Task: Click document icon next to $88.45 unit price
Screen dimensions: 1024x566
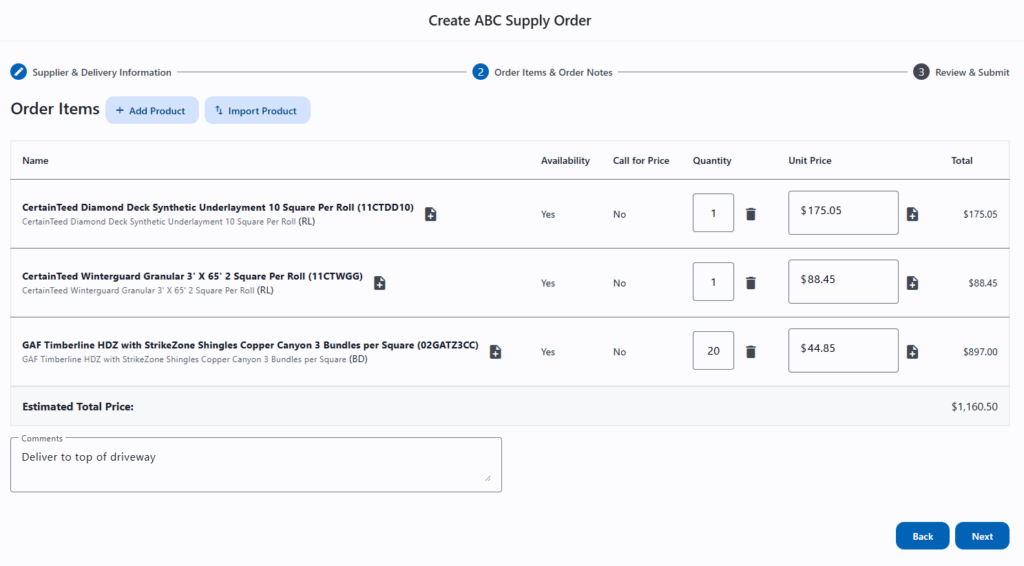Action: coord(912,283)
